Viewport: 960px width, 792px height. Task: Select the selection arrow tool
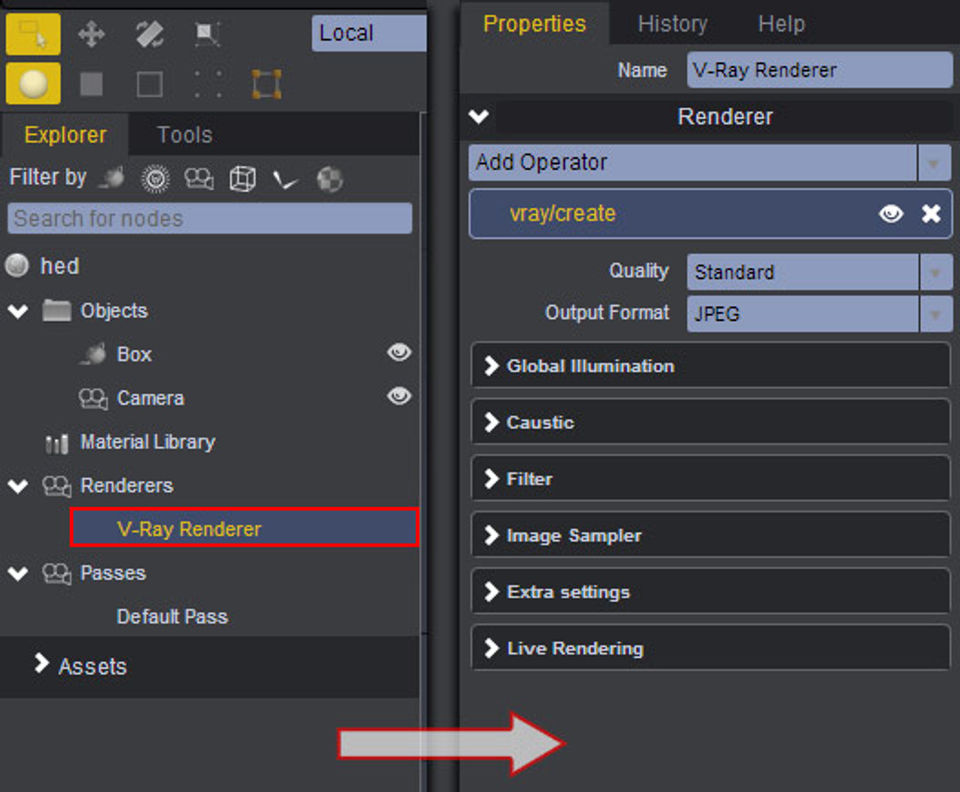pos(33,34)
